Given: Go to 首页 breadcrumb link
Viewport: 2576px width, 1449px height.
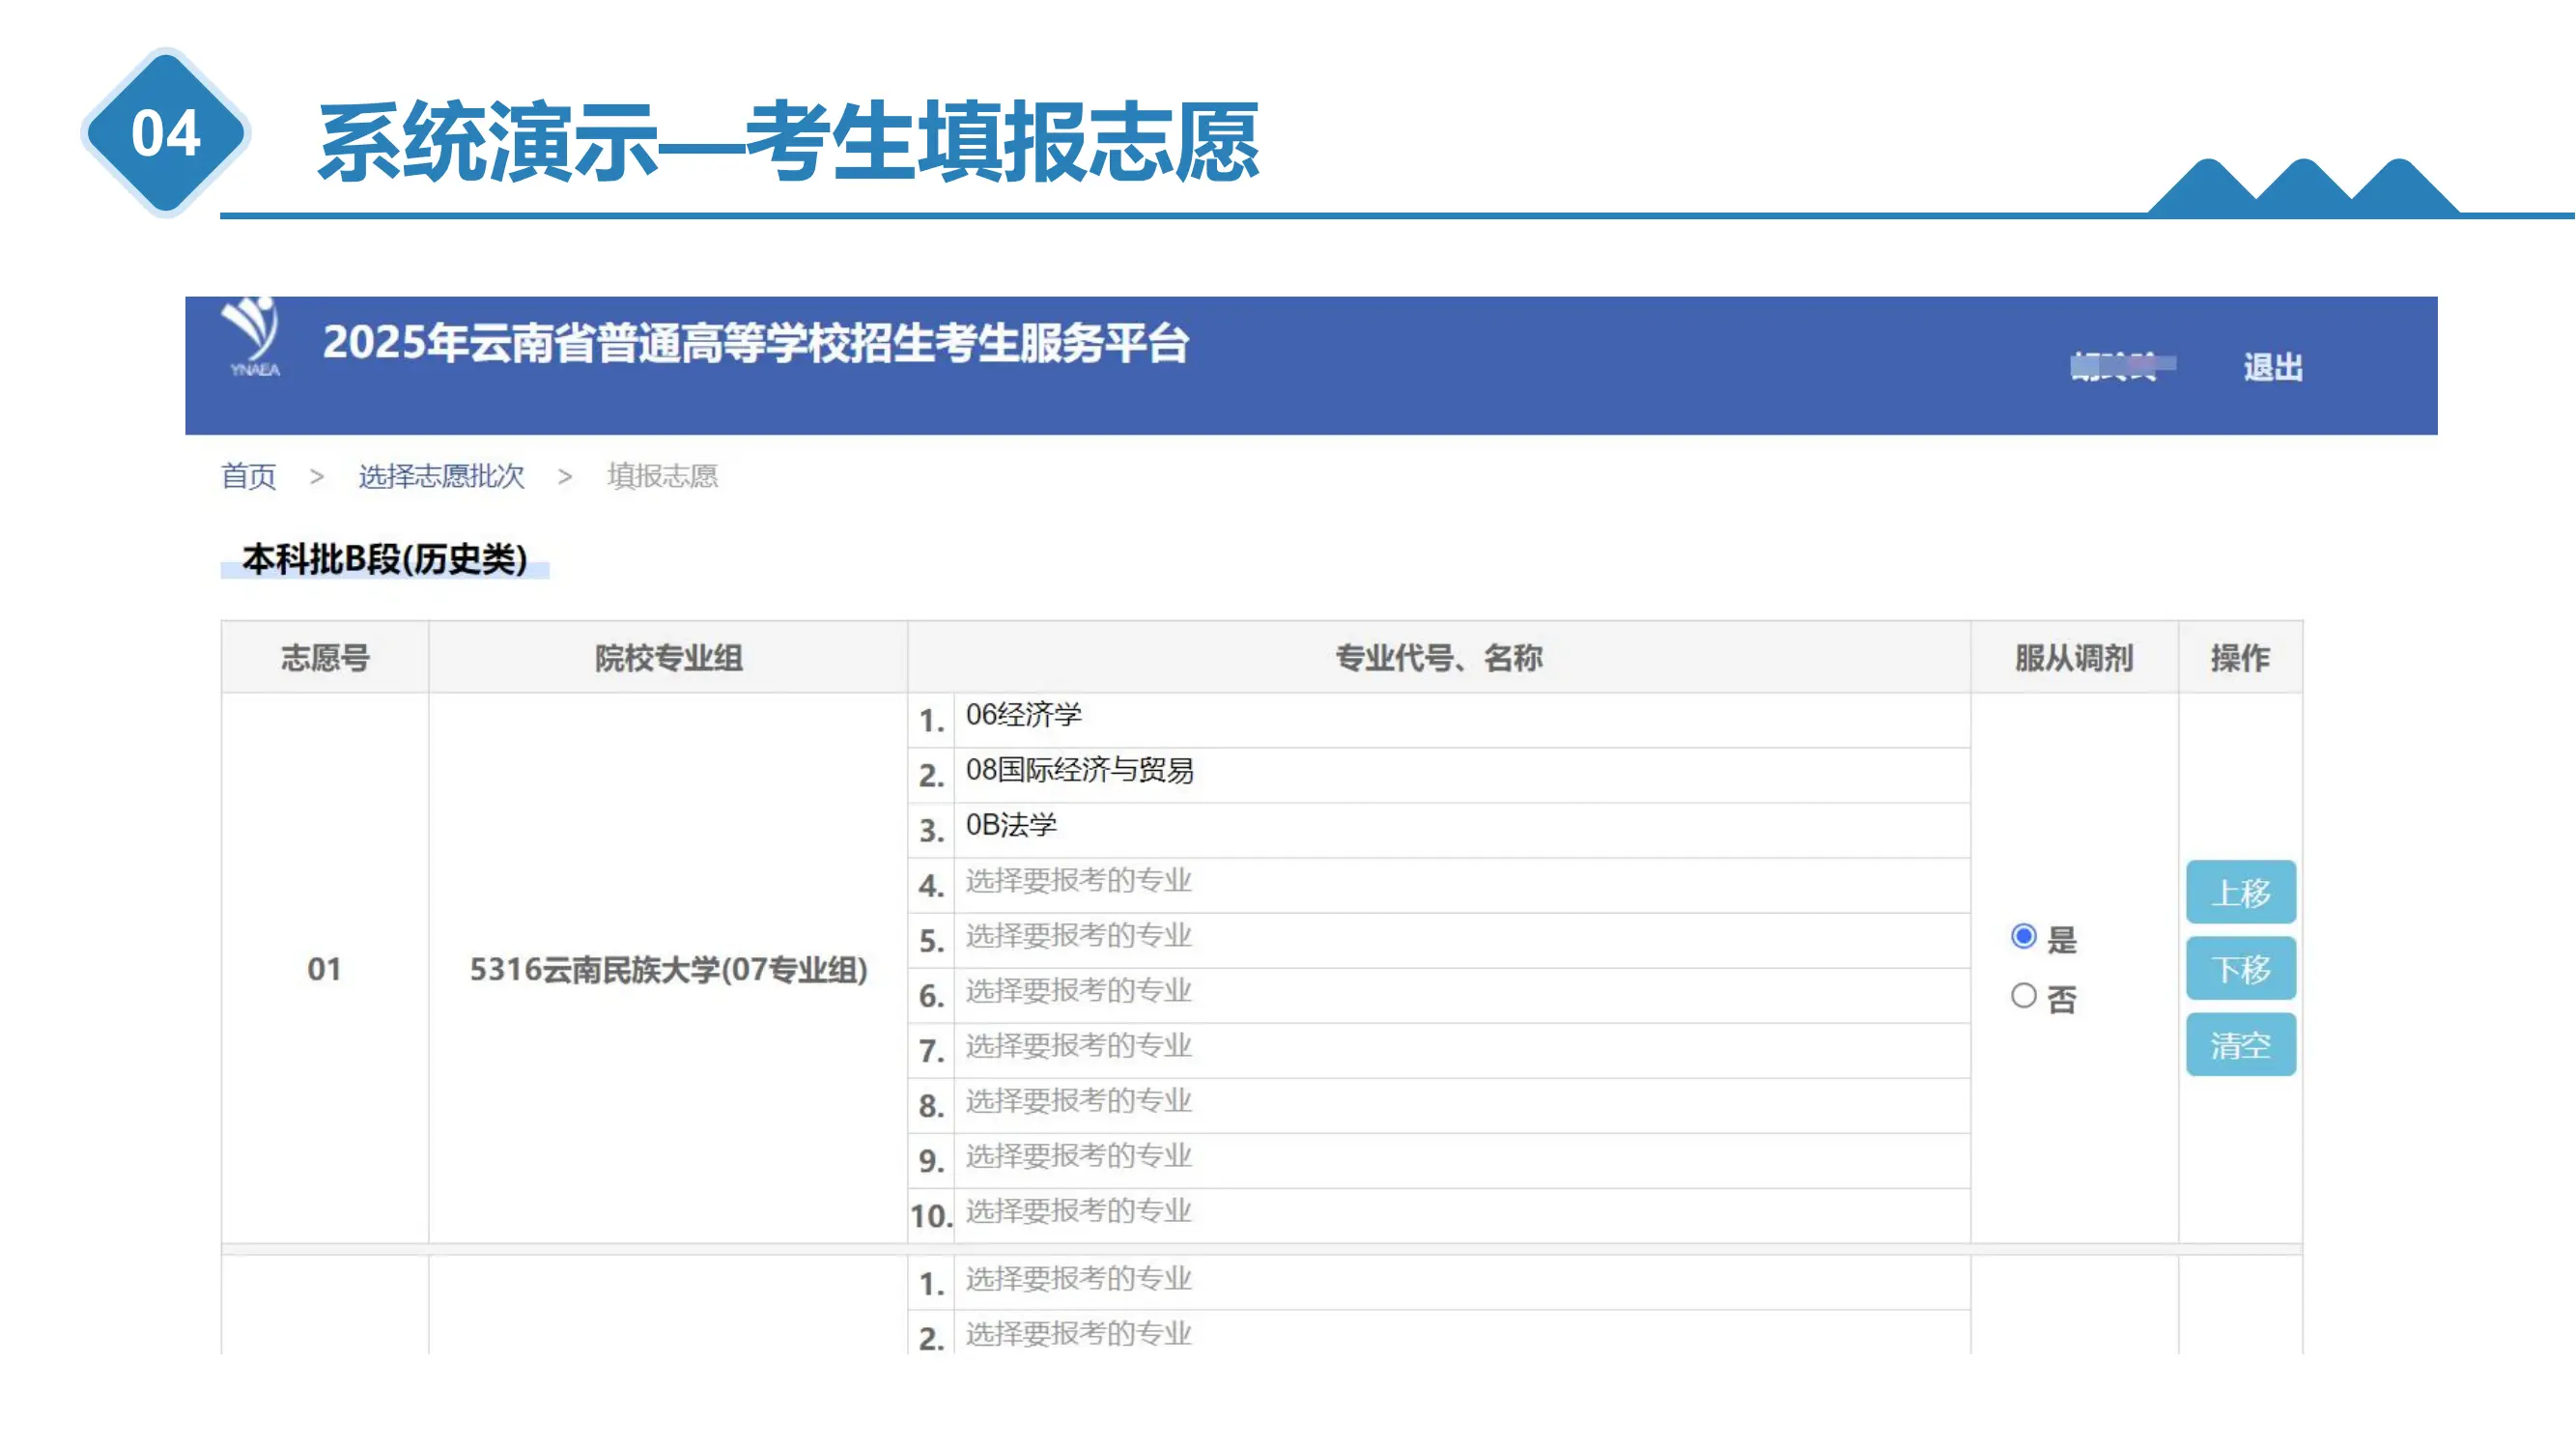Looking at the screenshot, I should click(x=248, y=476).
